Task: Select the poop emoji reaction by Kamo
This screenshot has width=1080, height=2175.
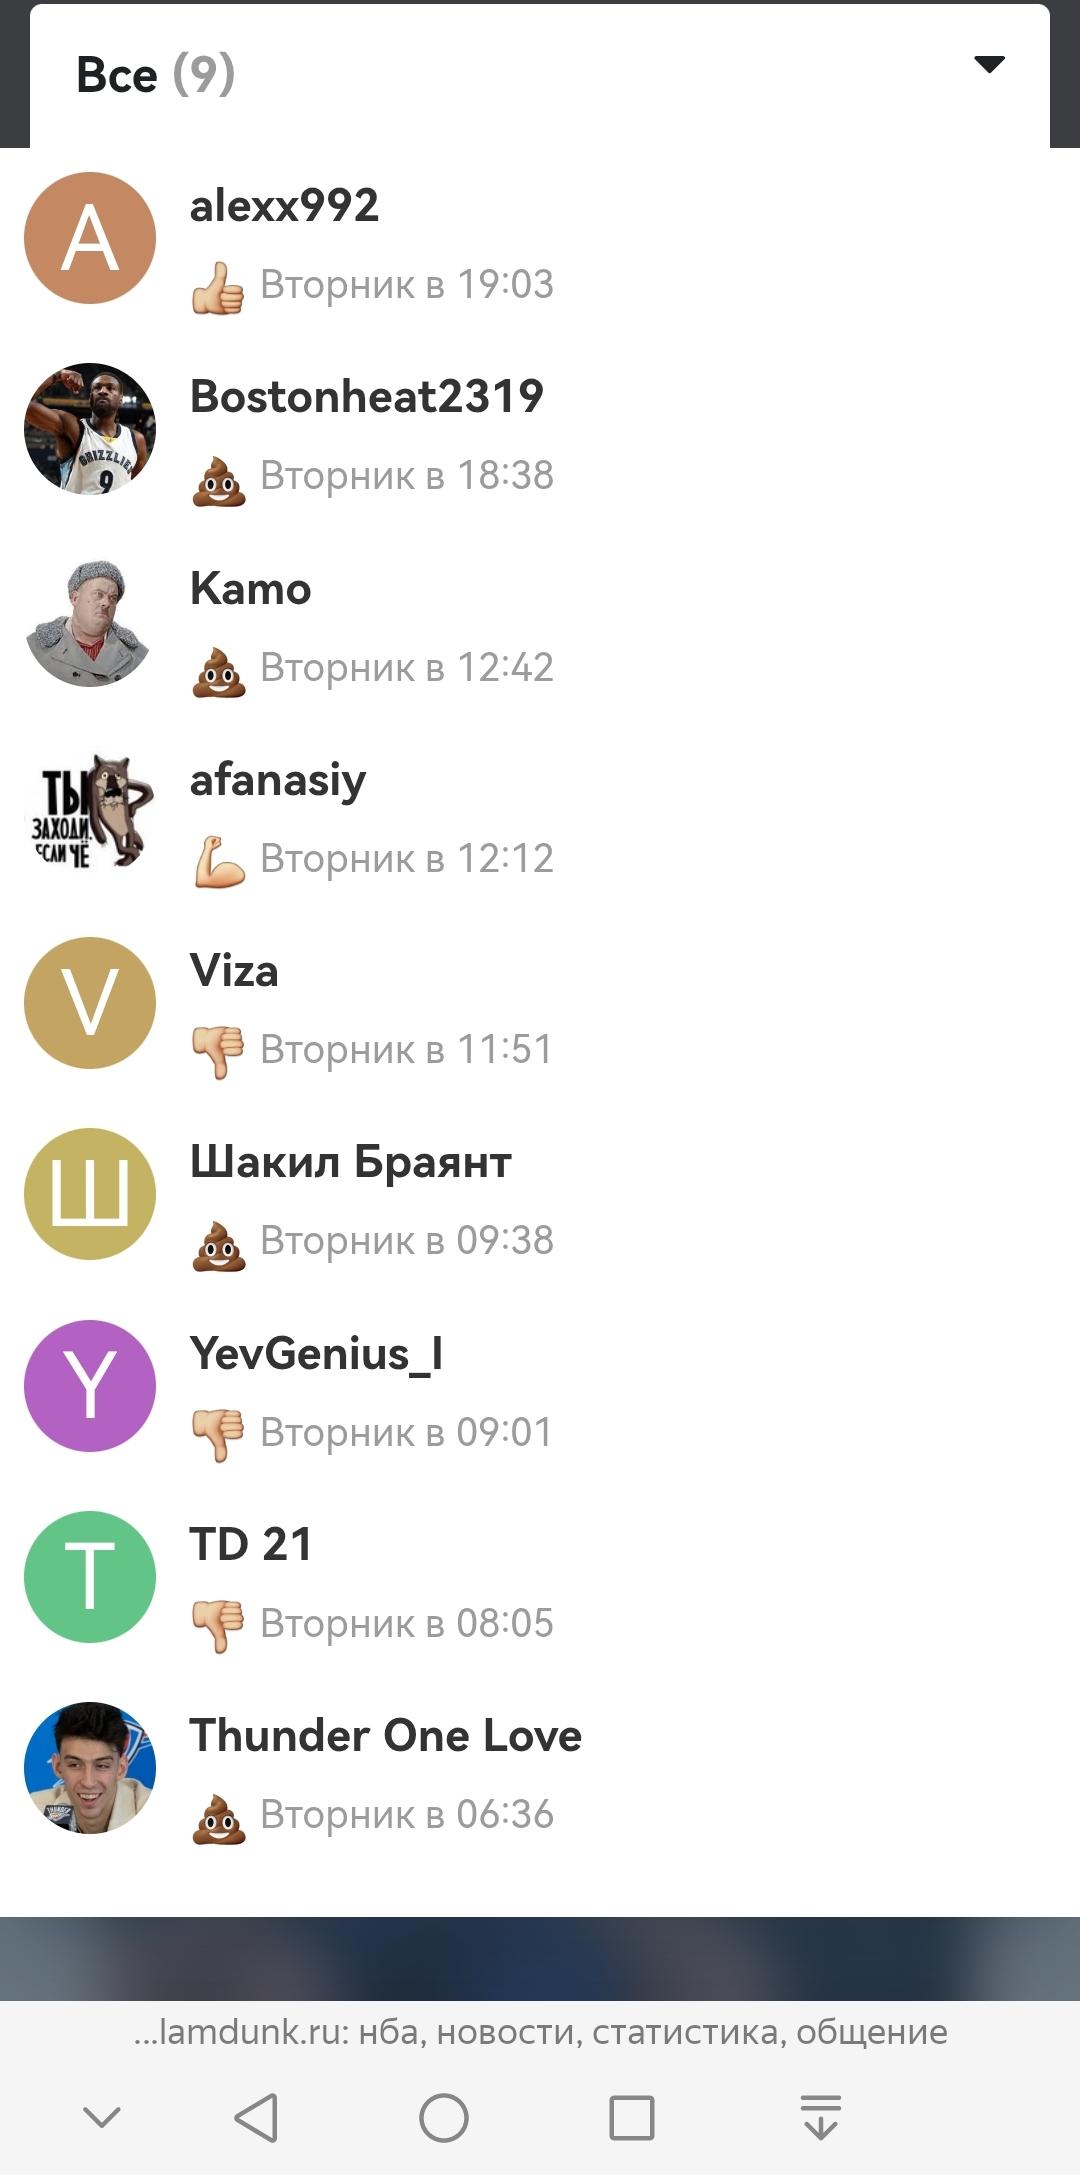Action: point(218,670)
